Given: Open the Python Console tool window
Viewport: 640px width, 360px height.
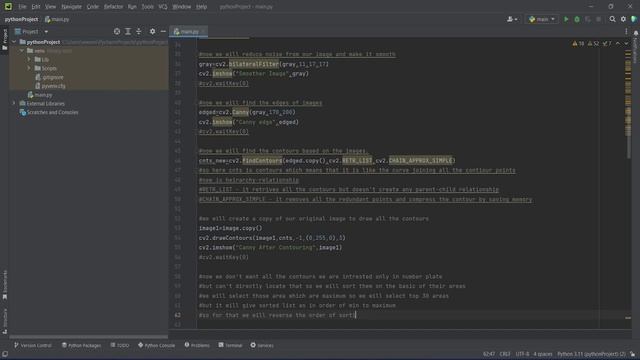Looking at the screenshot, I should tap(156, 345).
